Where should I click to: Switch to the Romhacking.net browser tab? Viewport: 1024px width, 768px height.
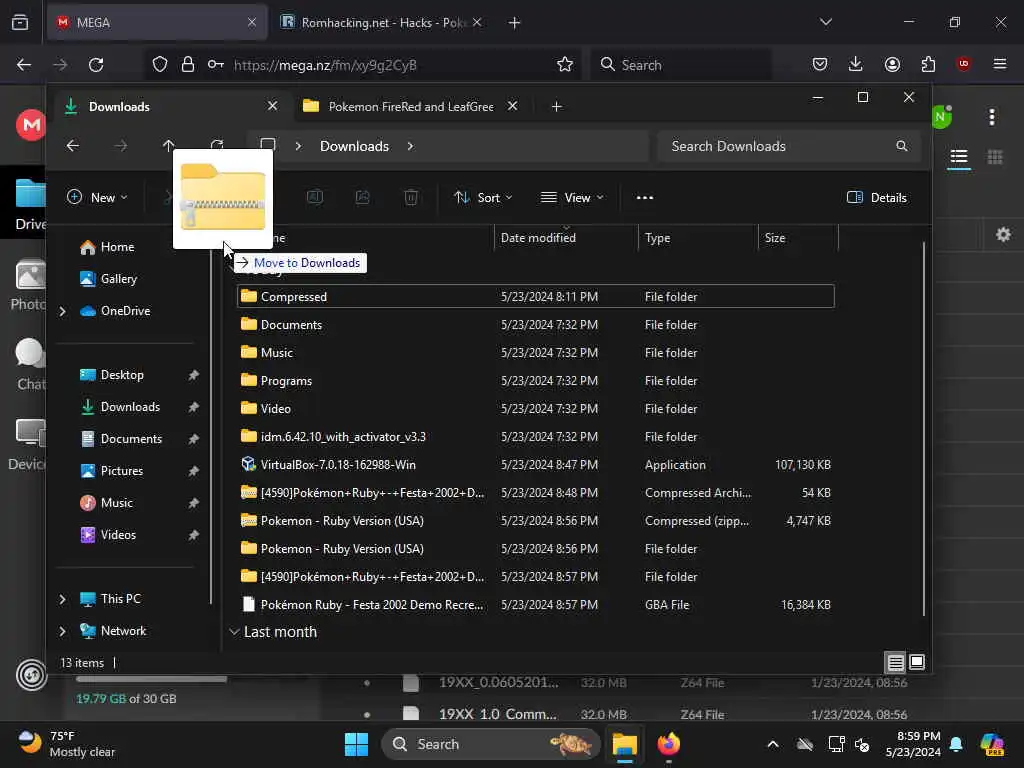(x=382, y=22)
